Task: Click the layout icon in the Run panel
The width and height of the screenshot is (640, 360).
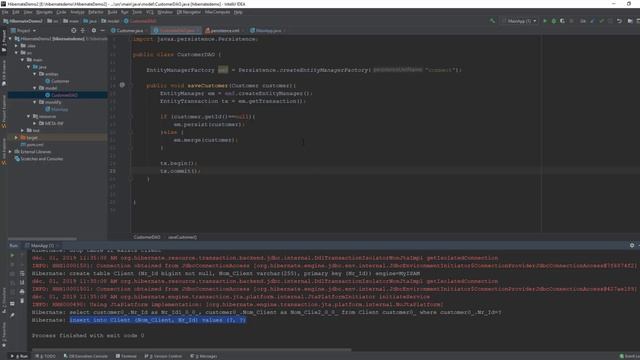Action: (x=12, y=304)
